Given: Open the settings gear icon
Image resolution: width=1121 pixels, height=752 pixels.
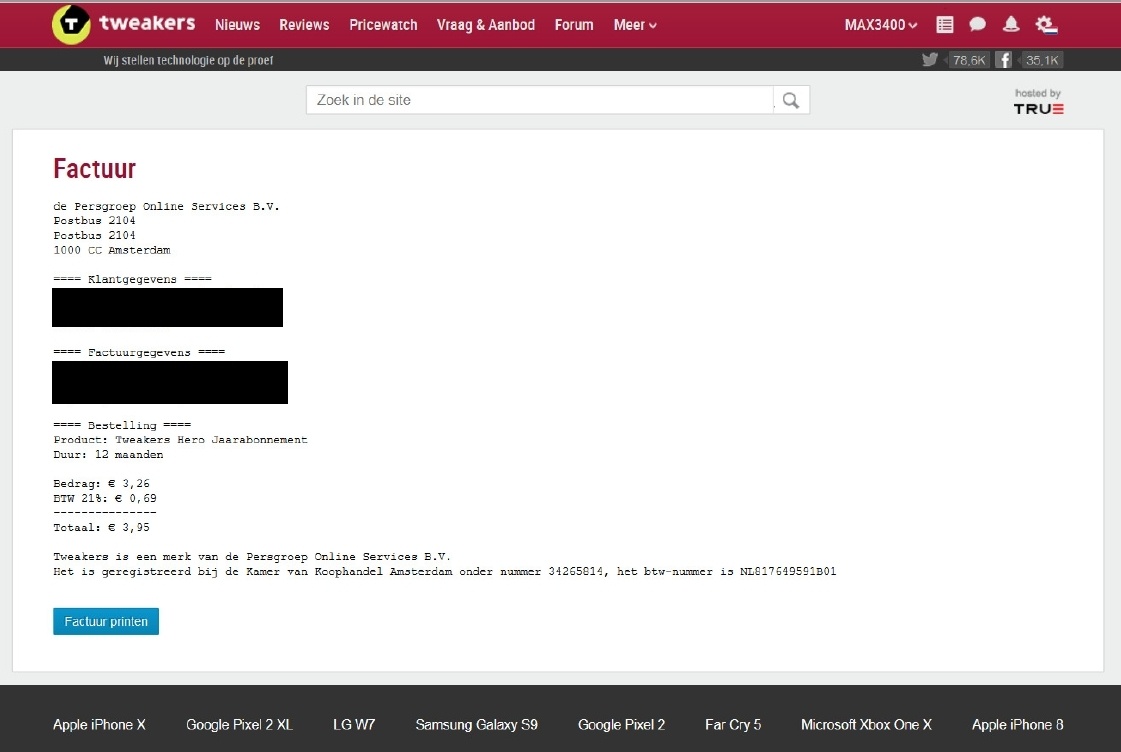Looking at the screenshot, I should (1046, 24).
